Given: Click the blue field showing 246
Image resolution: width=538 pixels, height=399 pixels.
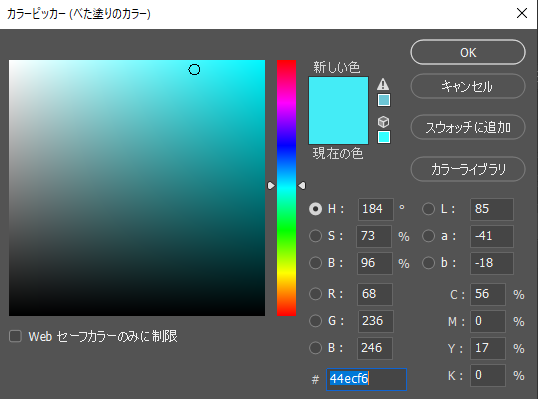Looking at the screenshot, I should click(x=375, y=348).
